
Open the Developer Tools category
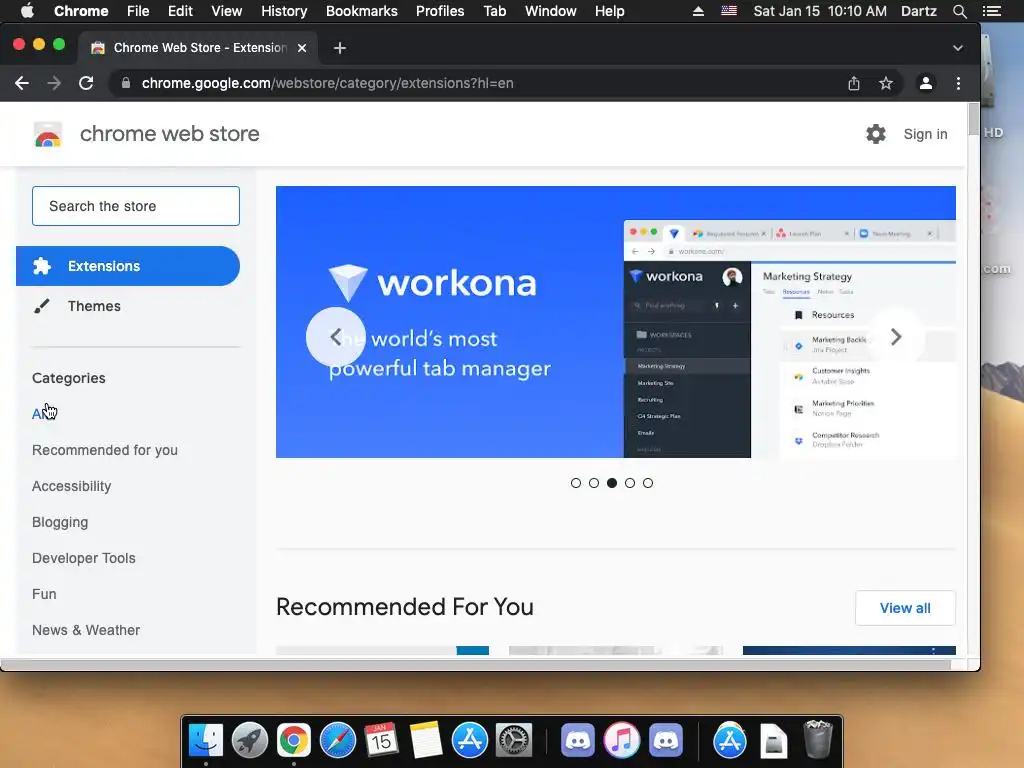click(x=84, y=558)
